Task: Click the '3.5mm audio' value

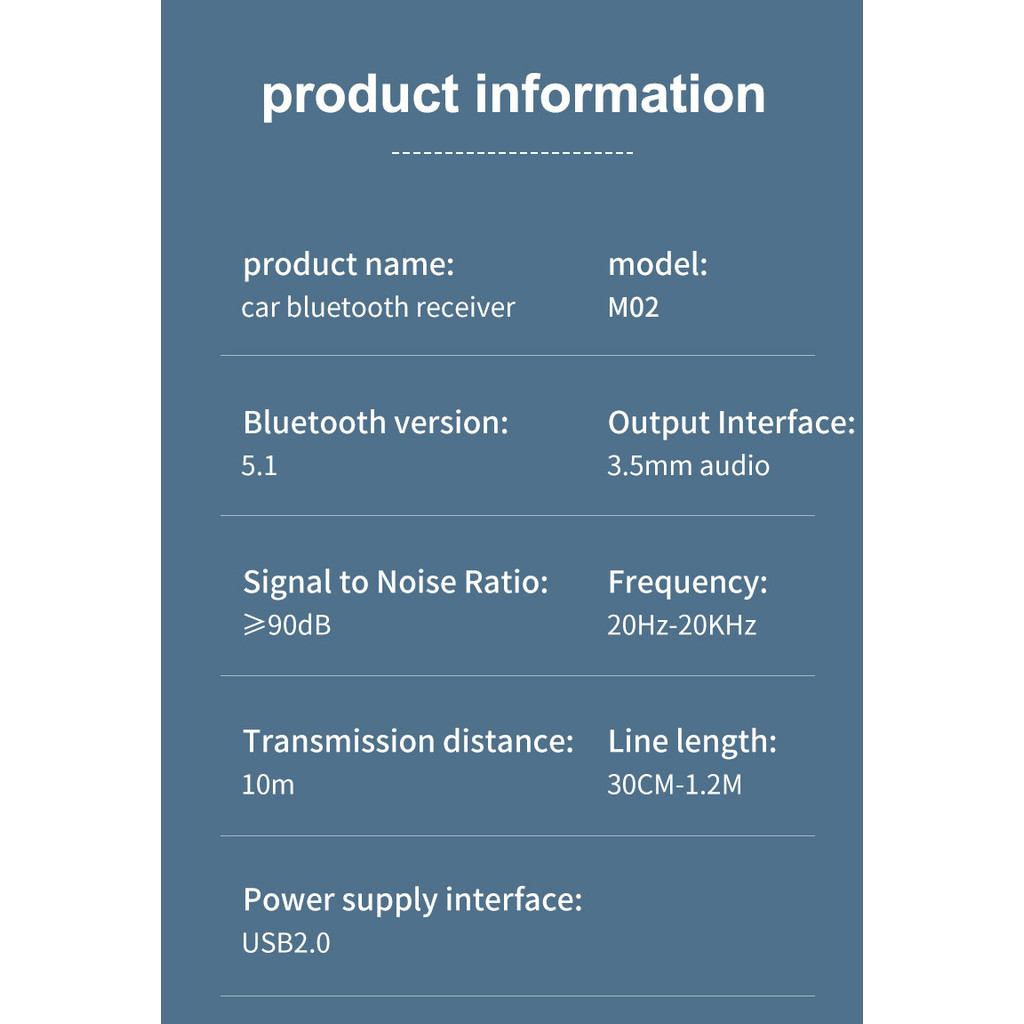Action: 688,466
